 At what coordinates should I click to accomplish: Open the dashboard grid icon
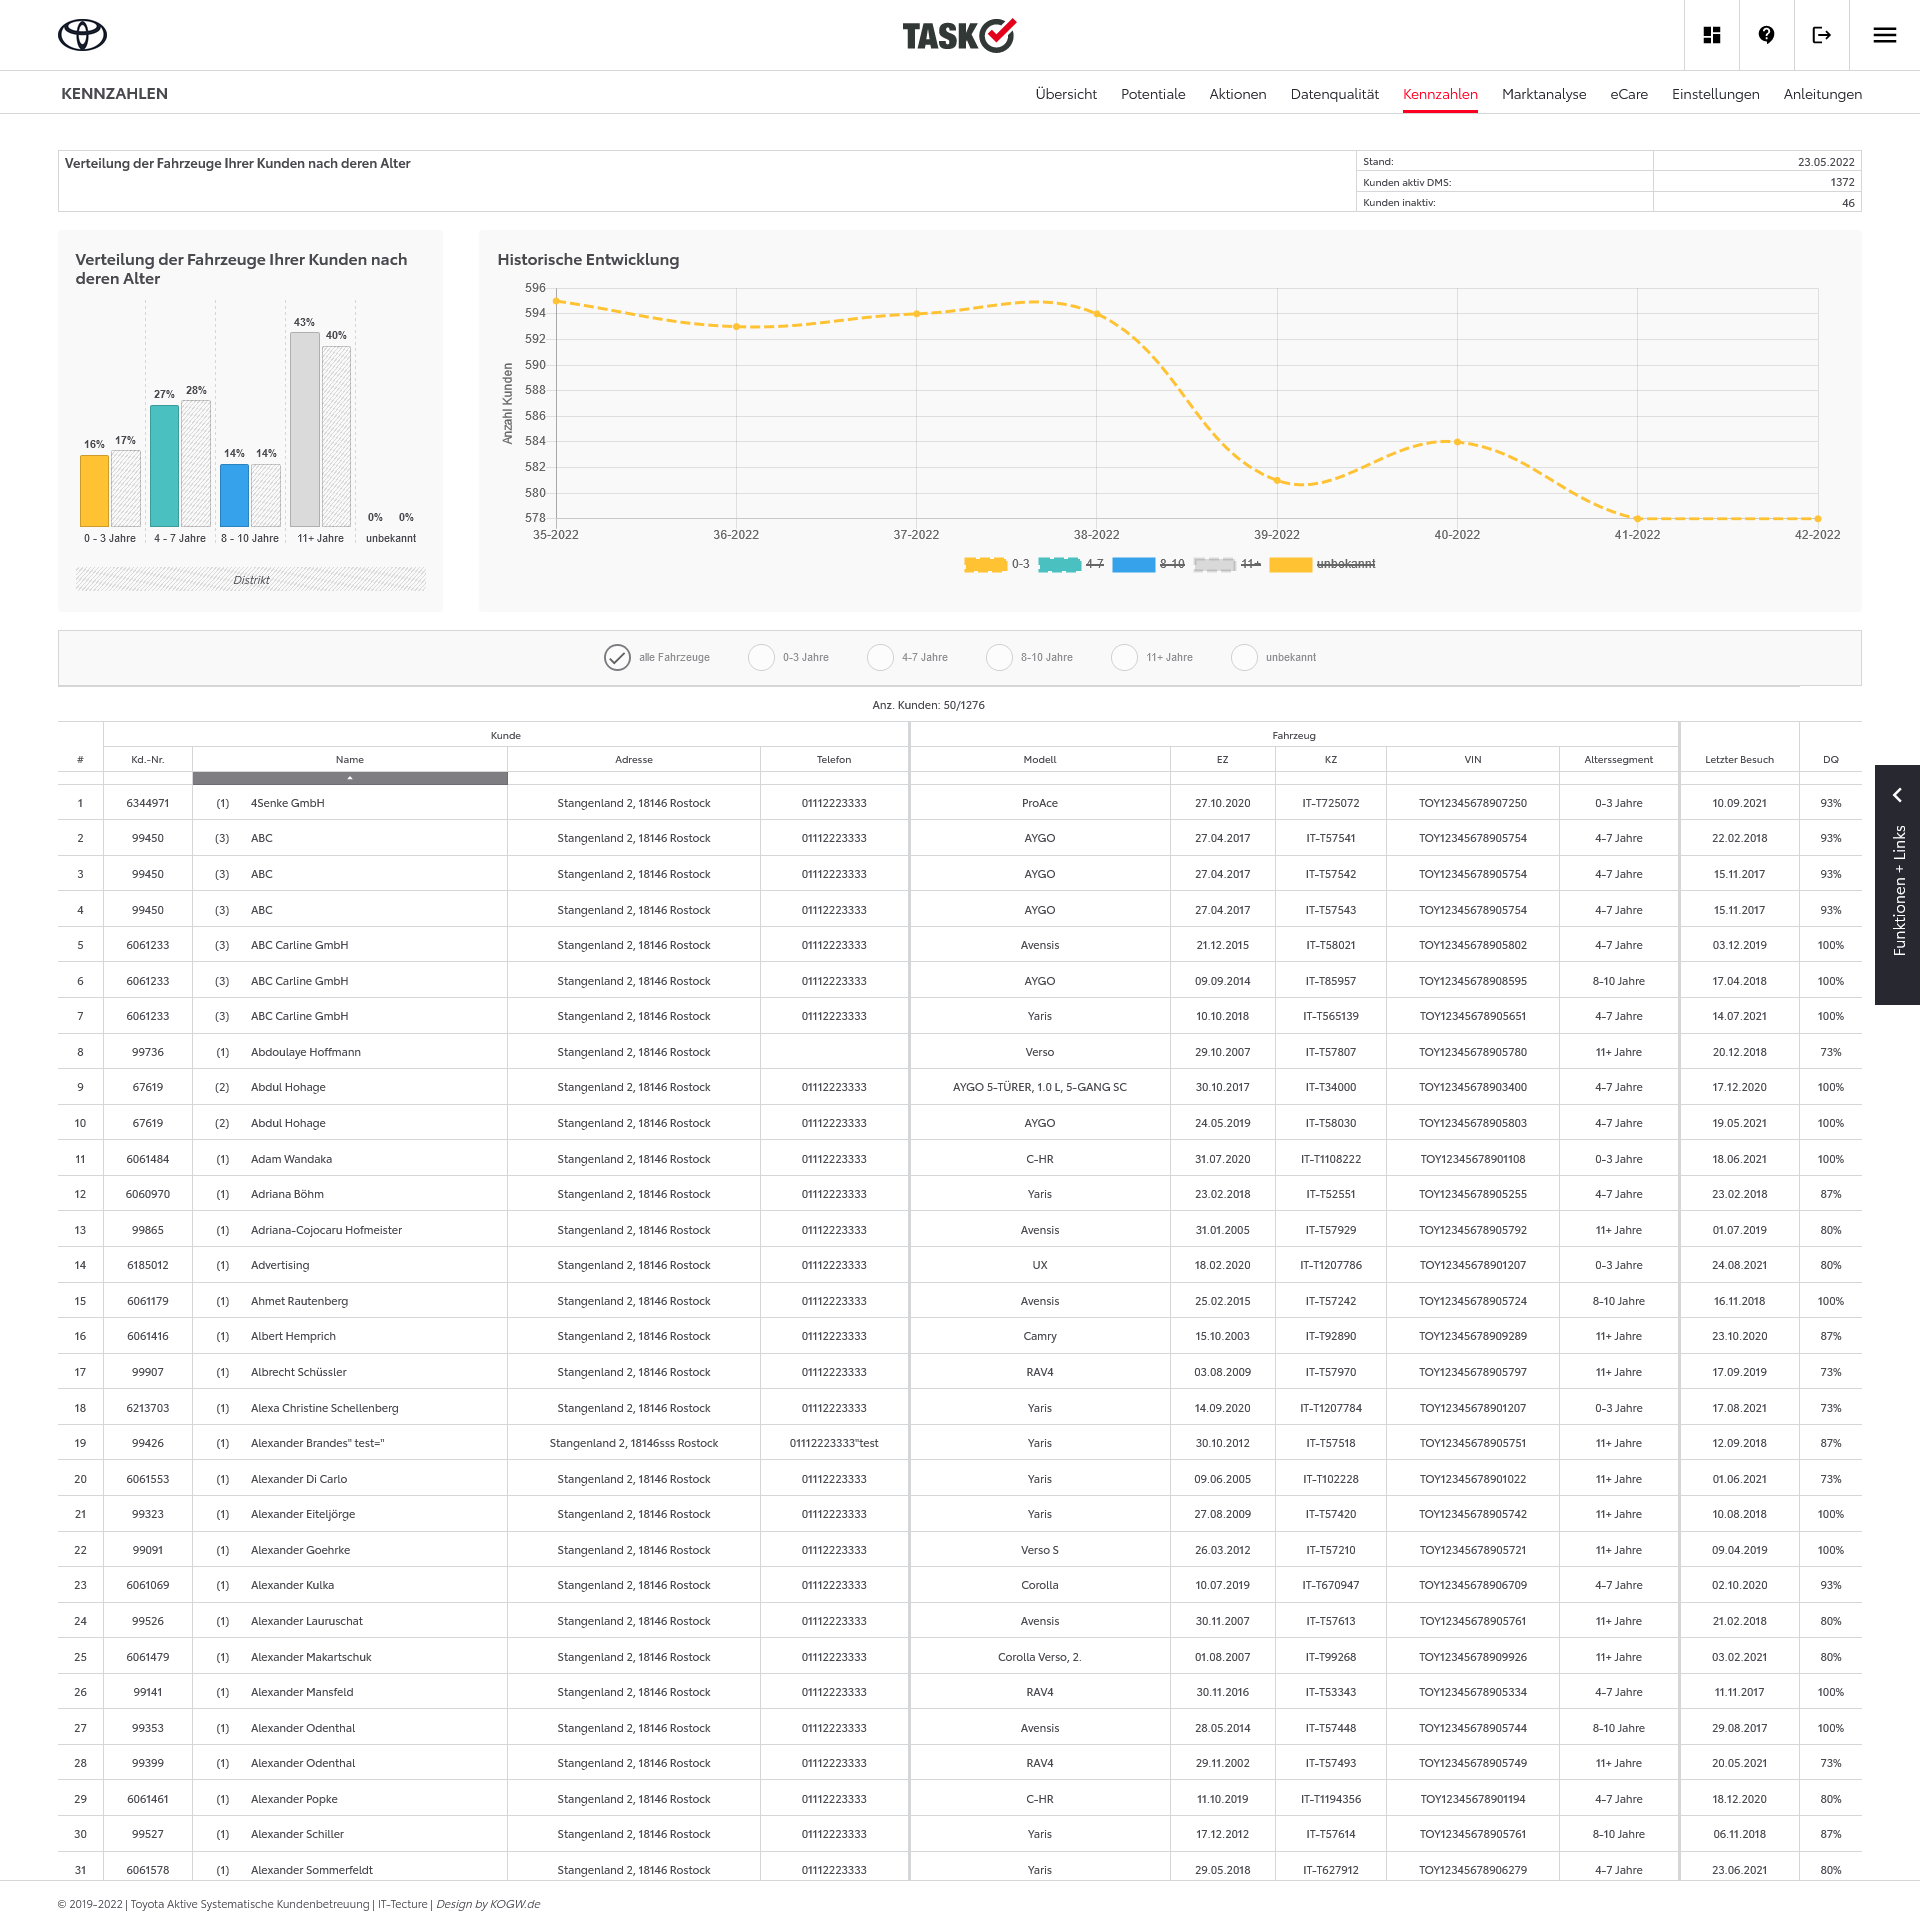click(x=1711, y=35)
